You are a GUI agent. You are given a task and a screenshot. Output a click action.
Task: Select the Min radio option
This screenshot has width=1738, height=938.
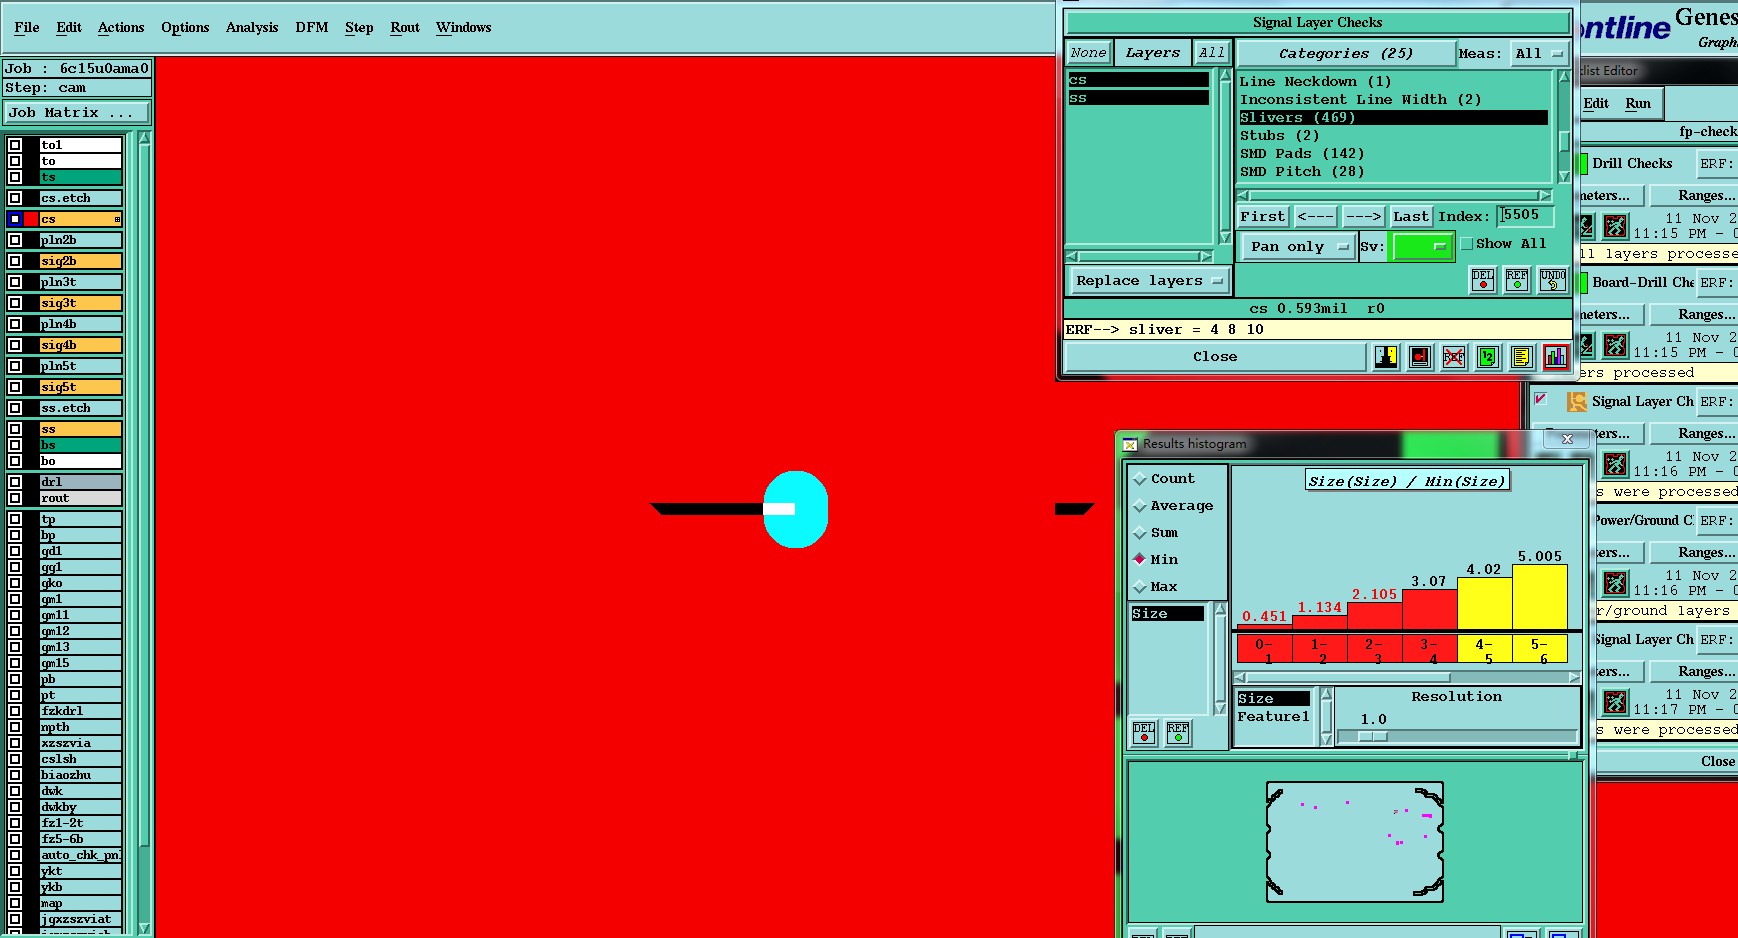point(1139,559)
